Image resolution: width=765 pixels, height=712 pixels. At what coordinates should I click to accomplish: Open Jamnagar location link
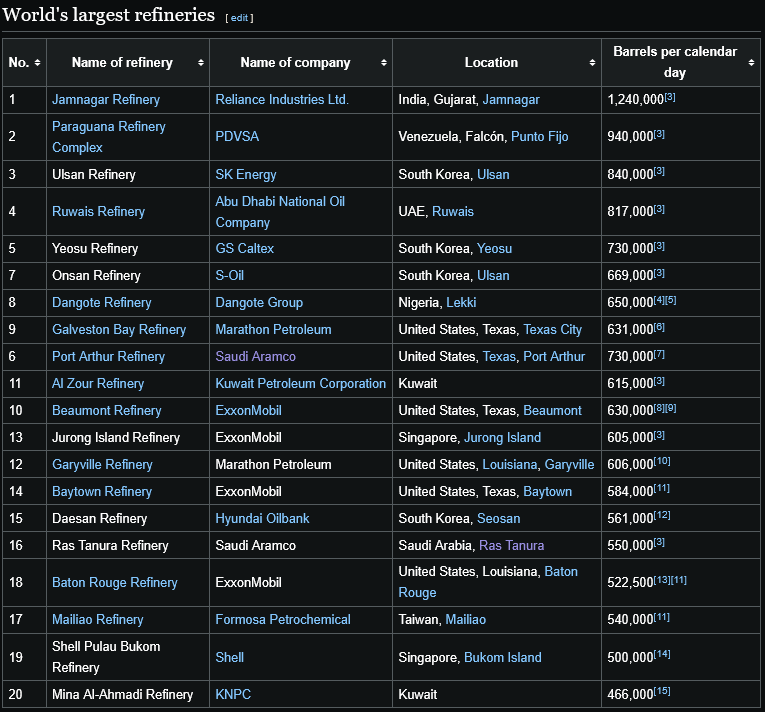coord(511,100)
